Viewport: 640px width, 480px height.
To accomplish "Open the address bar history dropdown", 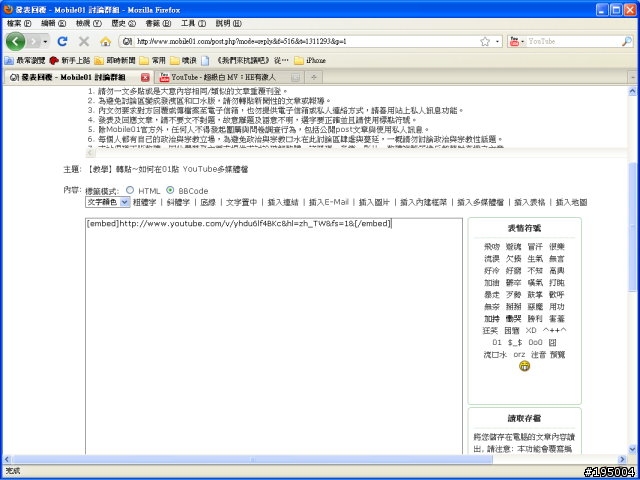I will coord(497,42).
